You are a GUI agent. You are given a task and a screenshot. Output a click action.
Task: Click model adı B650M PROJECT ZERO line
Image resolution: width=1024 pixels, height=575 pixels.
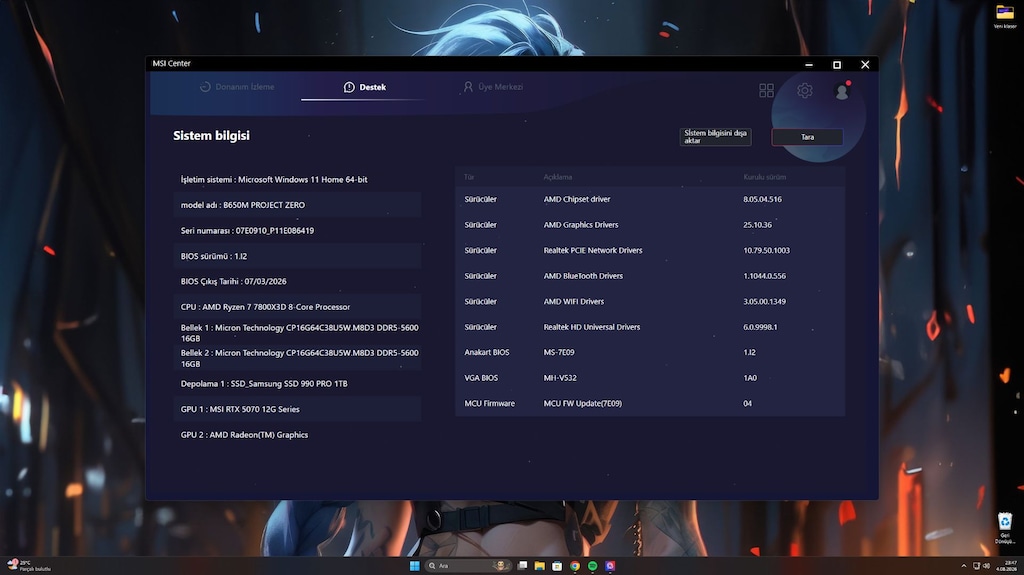[297, 205]
